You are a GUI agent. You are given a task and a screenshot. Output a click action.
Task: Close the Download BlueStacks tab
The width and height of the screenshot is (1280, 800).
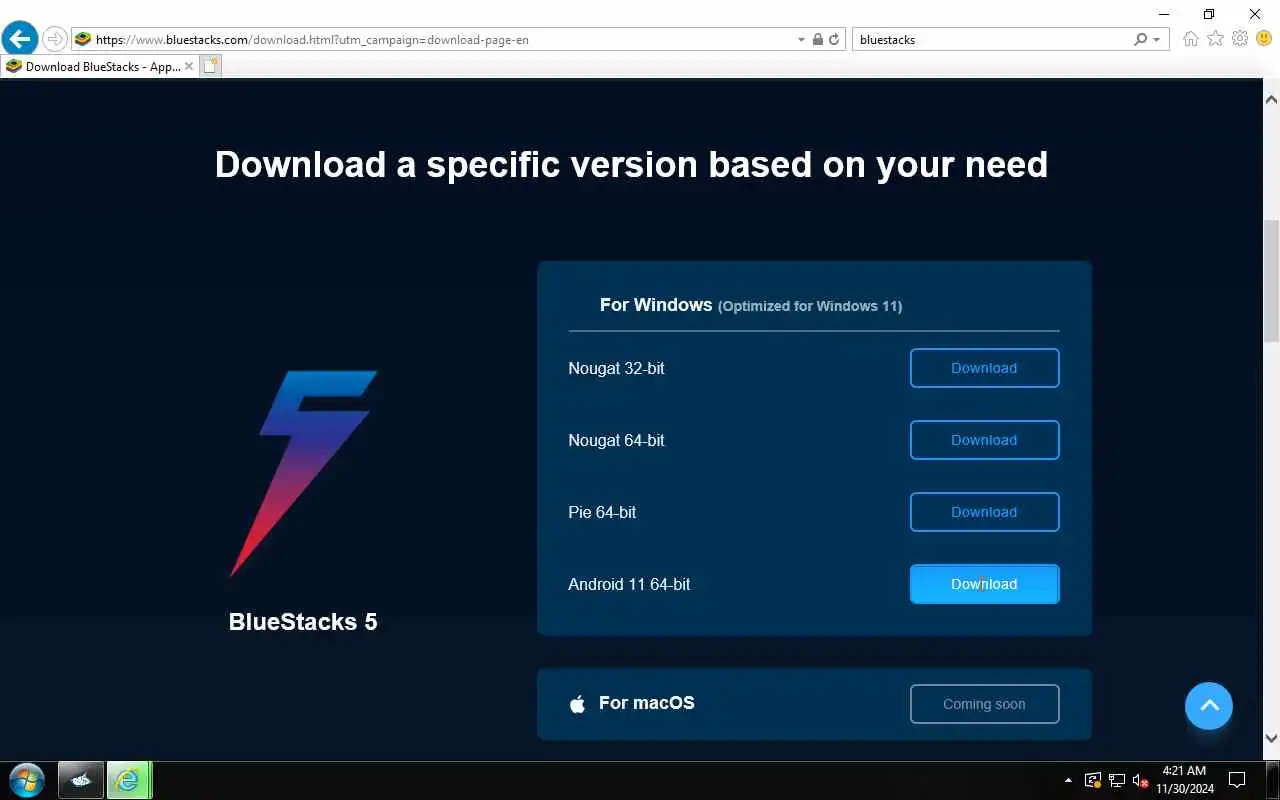click(x=189, y=67)
